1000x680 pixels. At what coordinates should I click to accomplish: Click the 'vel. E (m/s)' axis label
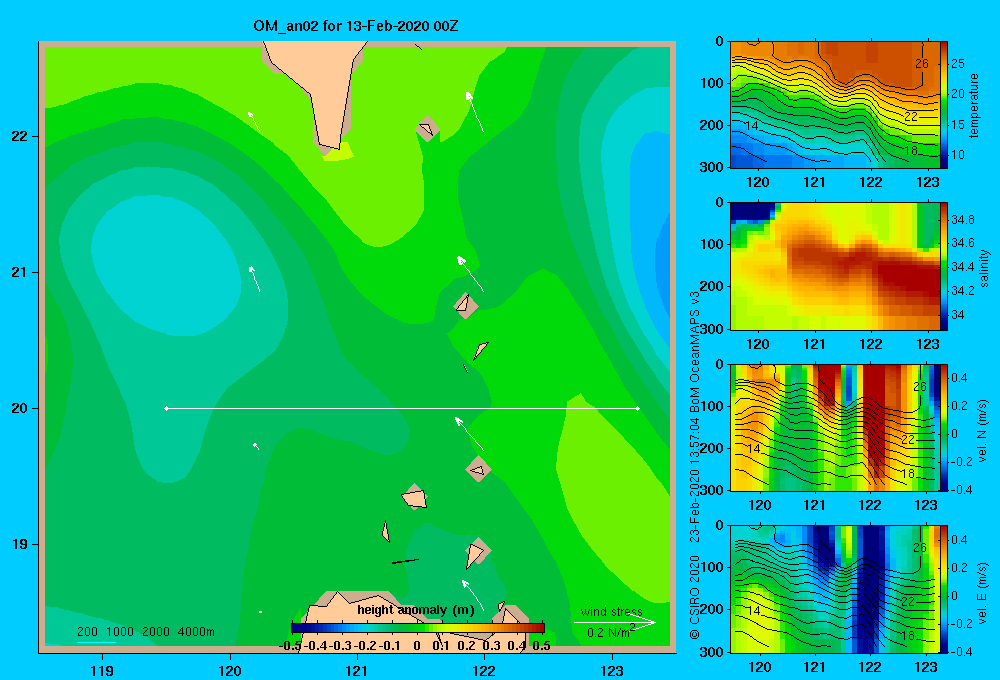(x=983, y=592)
